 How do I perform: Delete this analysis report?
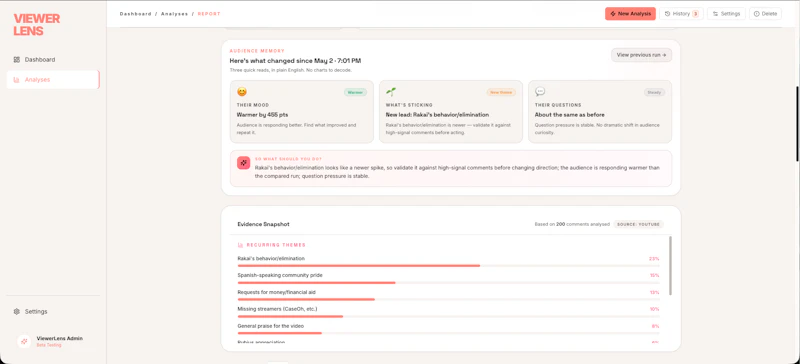pyautogui.click(x=765, y=14)
